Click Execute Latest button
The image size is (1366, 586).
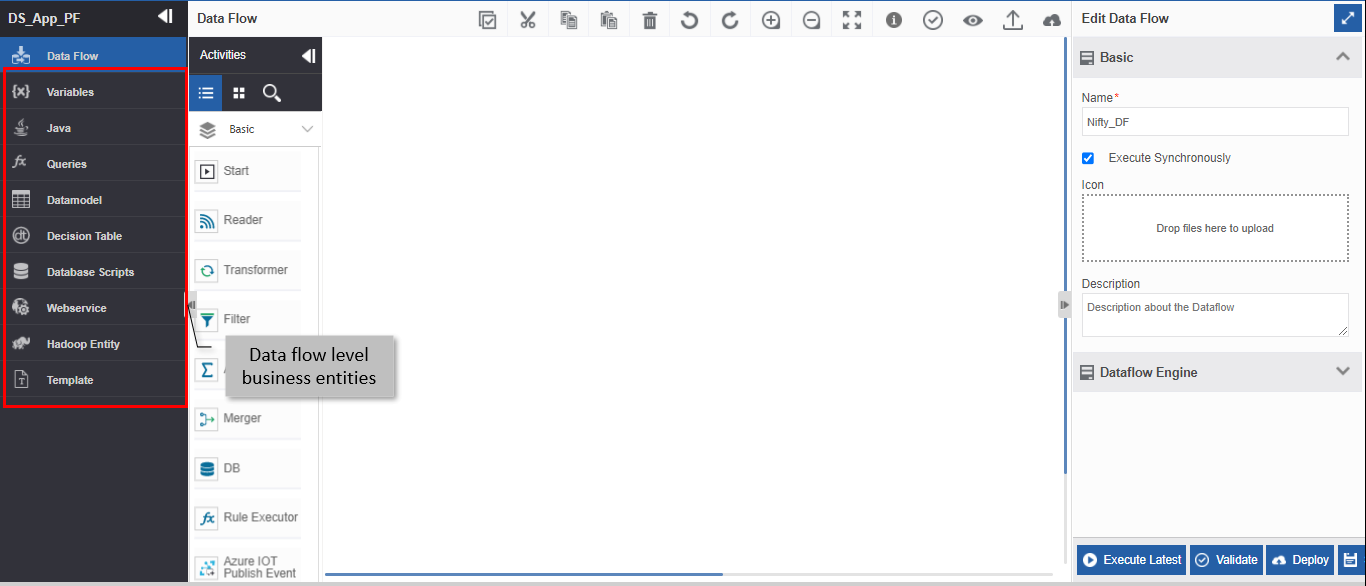click(x=1132, y=560)
